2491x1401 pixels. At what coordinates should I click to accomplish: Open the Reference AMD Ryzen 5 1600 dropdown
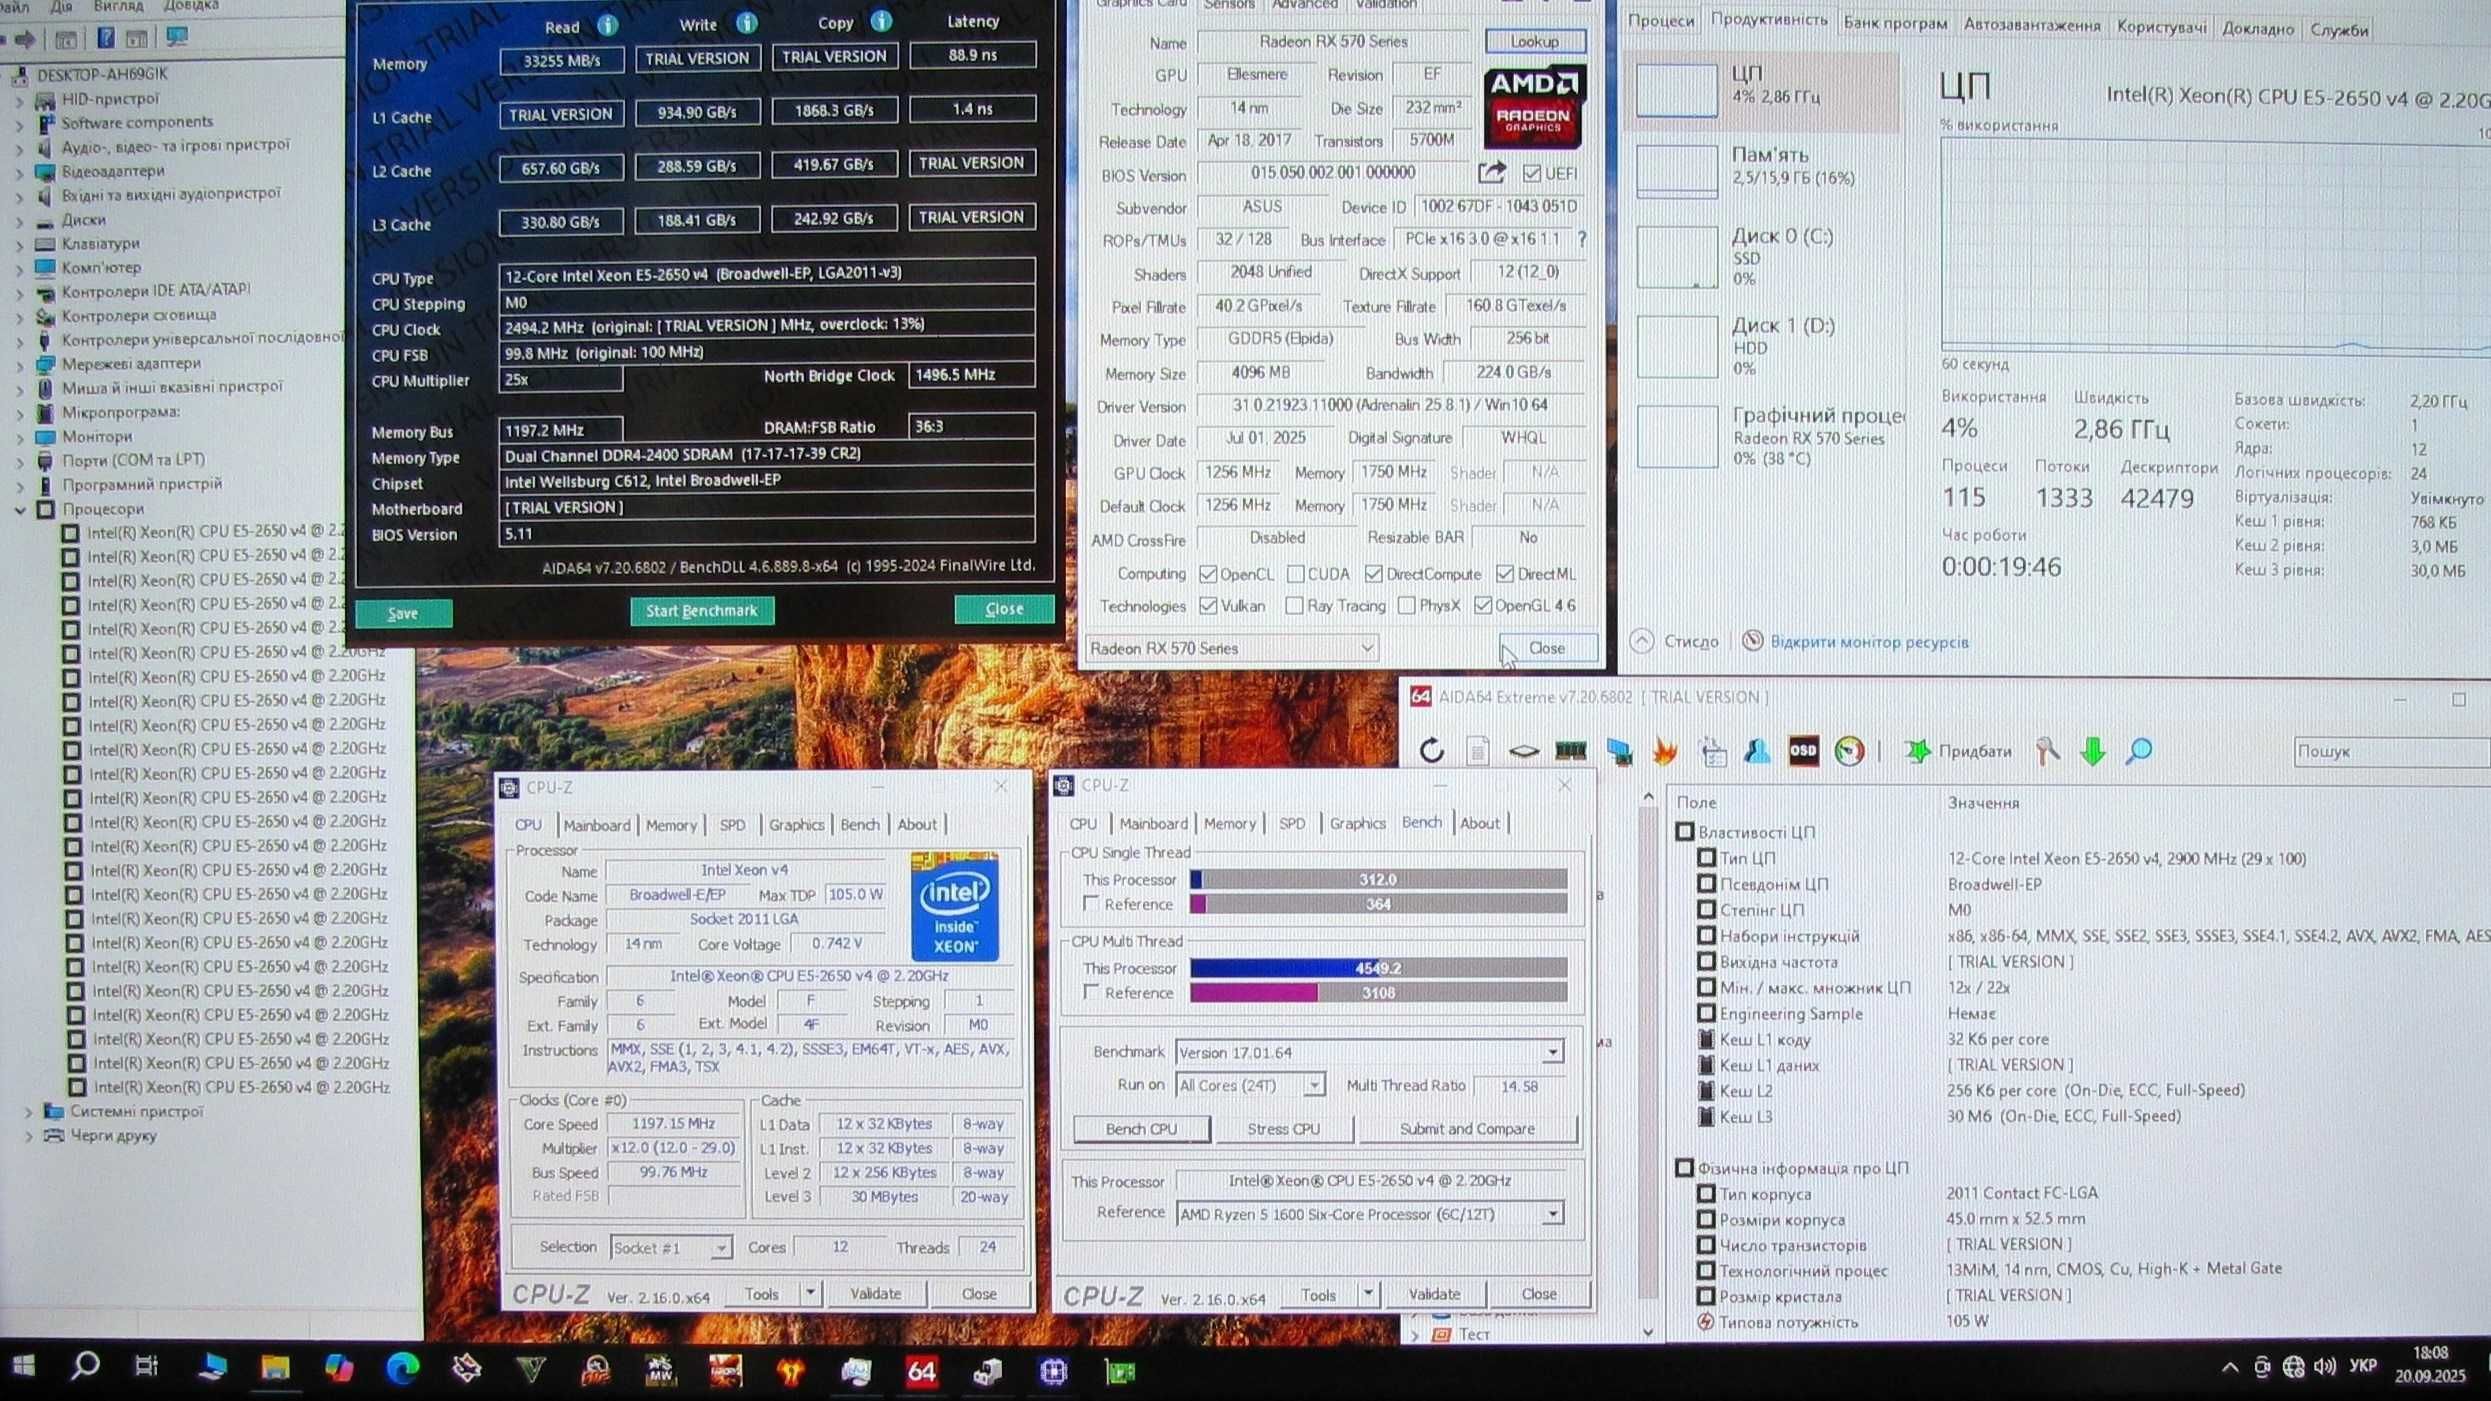click(1369, 1214)
